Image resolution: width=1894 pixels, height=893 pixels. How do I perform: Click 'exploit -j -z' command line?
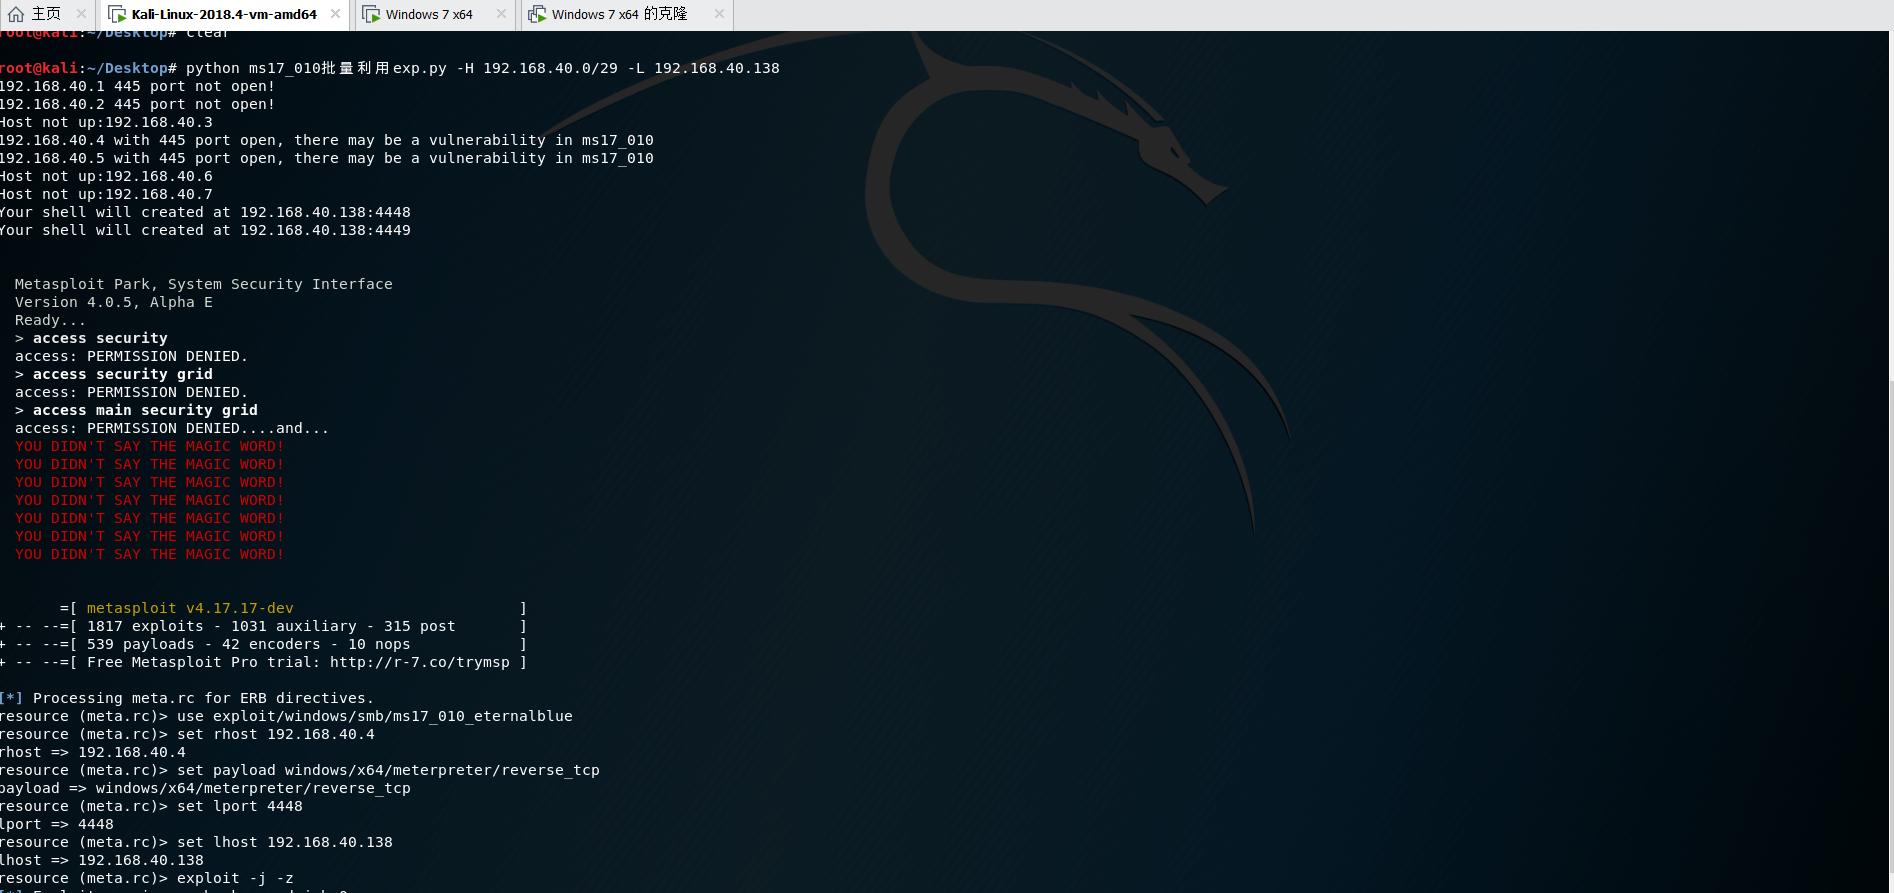(147, 878)
